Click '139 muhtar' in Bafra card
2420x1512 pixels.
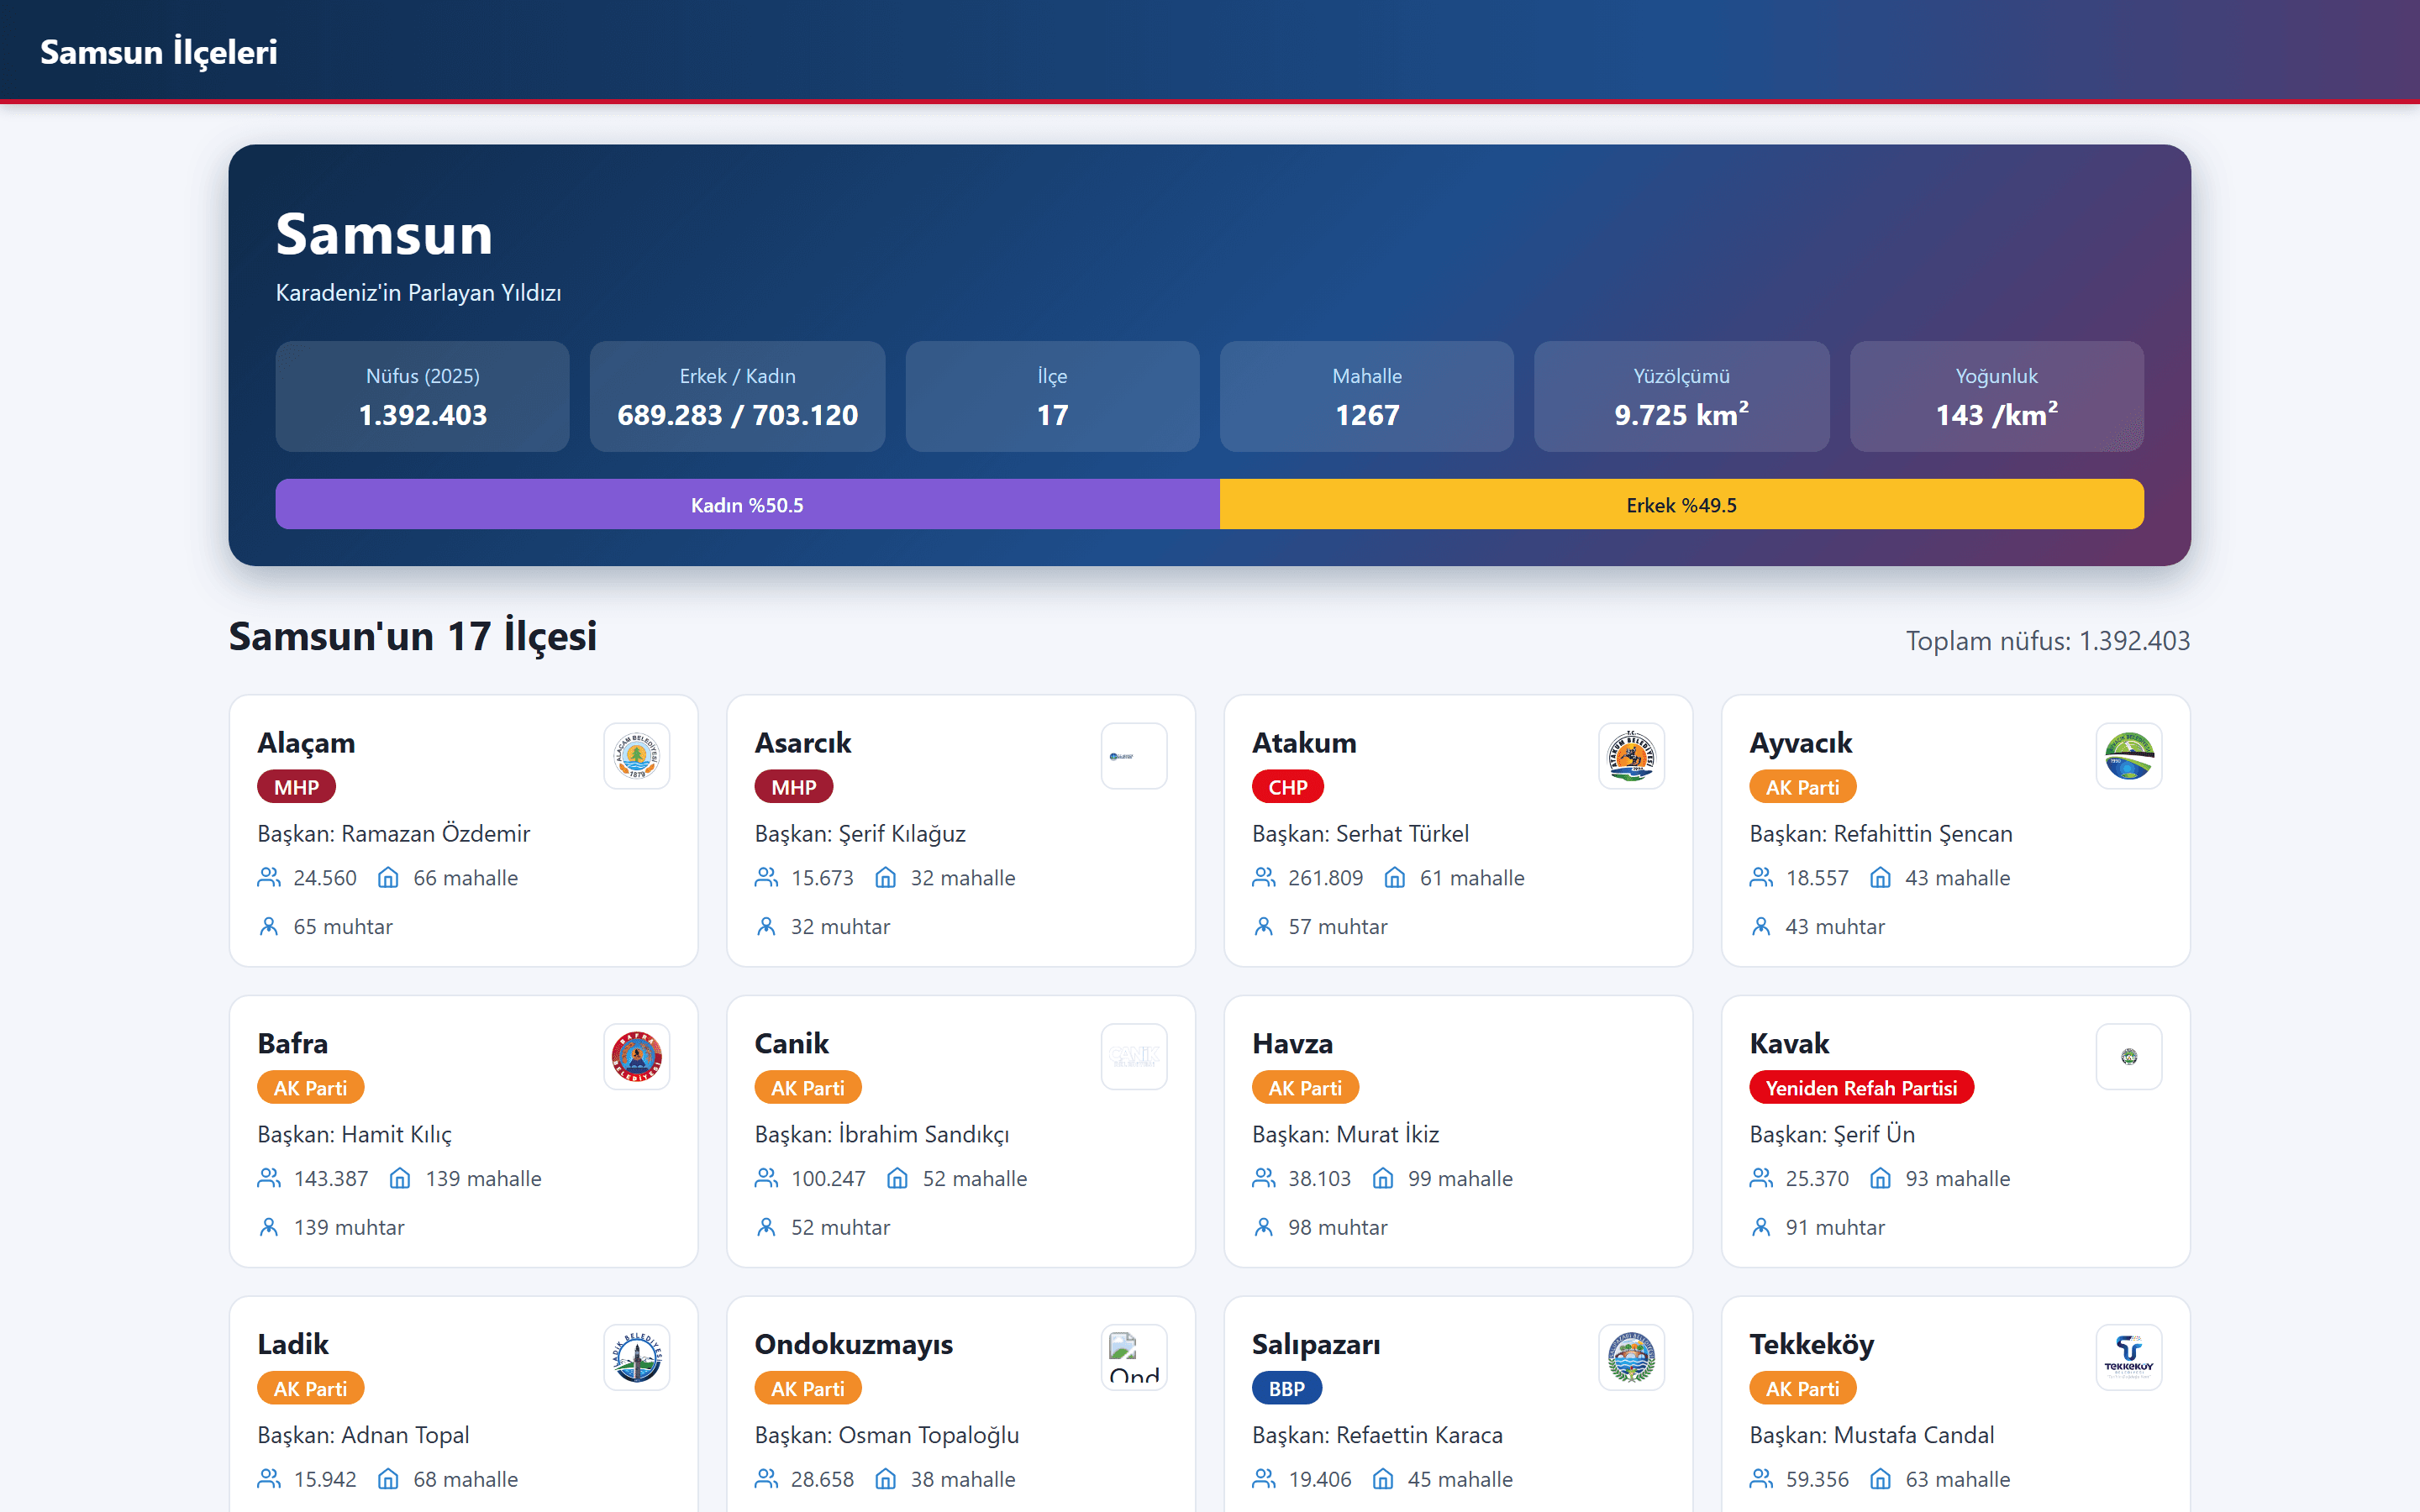[349, 1227]
